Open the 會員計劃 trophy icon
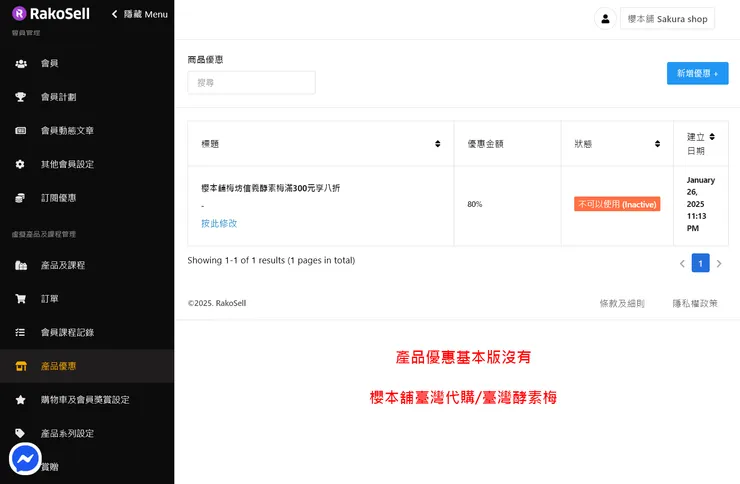Screen dimensions: 740x484 click(20, 97)
